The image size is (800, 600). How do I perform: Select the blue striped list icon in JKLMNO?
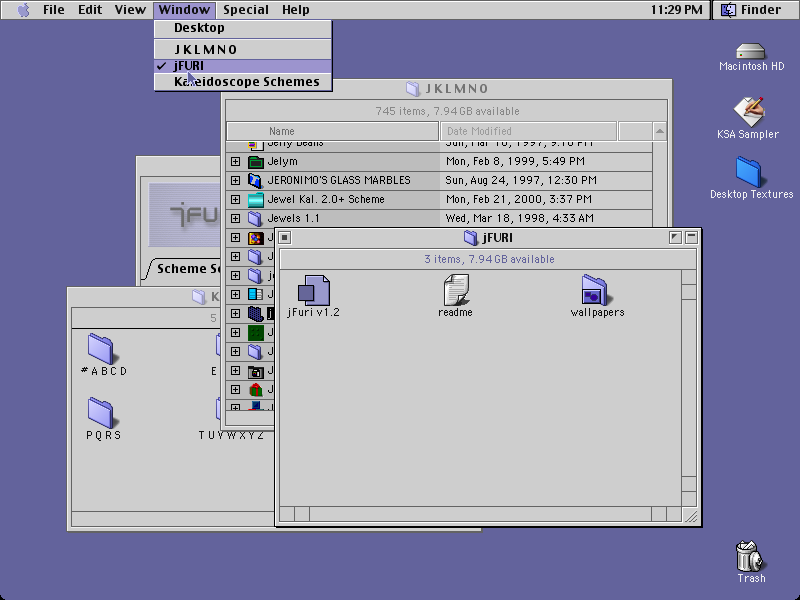pyautogui.click(x=256, y=294)
